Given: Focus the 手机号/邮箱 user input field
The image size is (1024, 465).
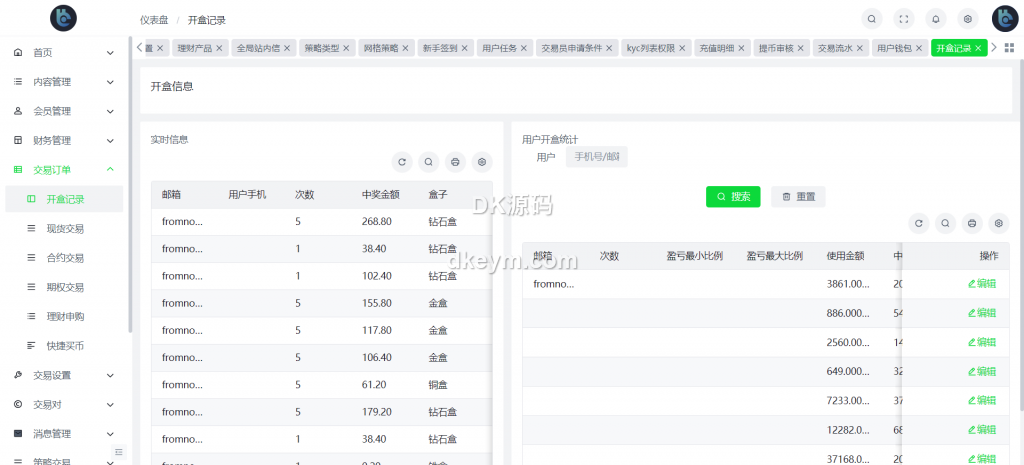Looking at the screenshot, I should (597, 157).
